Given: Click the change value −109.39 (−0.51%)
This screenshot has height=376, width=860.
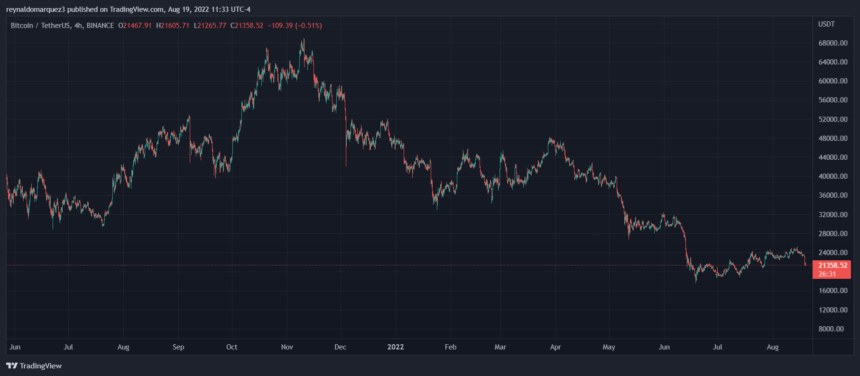Looking at the screenshot, I should tap(295, 25).
